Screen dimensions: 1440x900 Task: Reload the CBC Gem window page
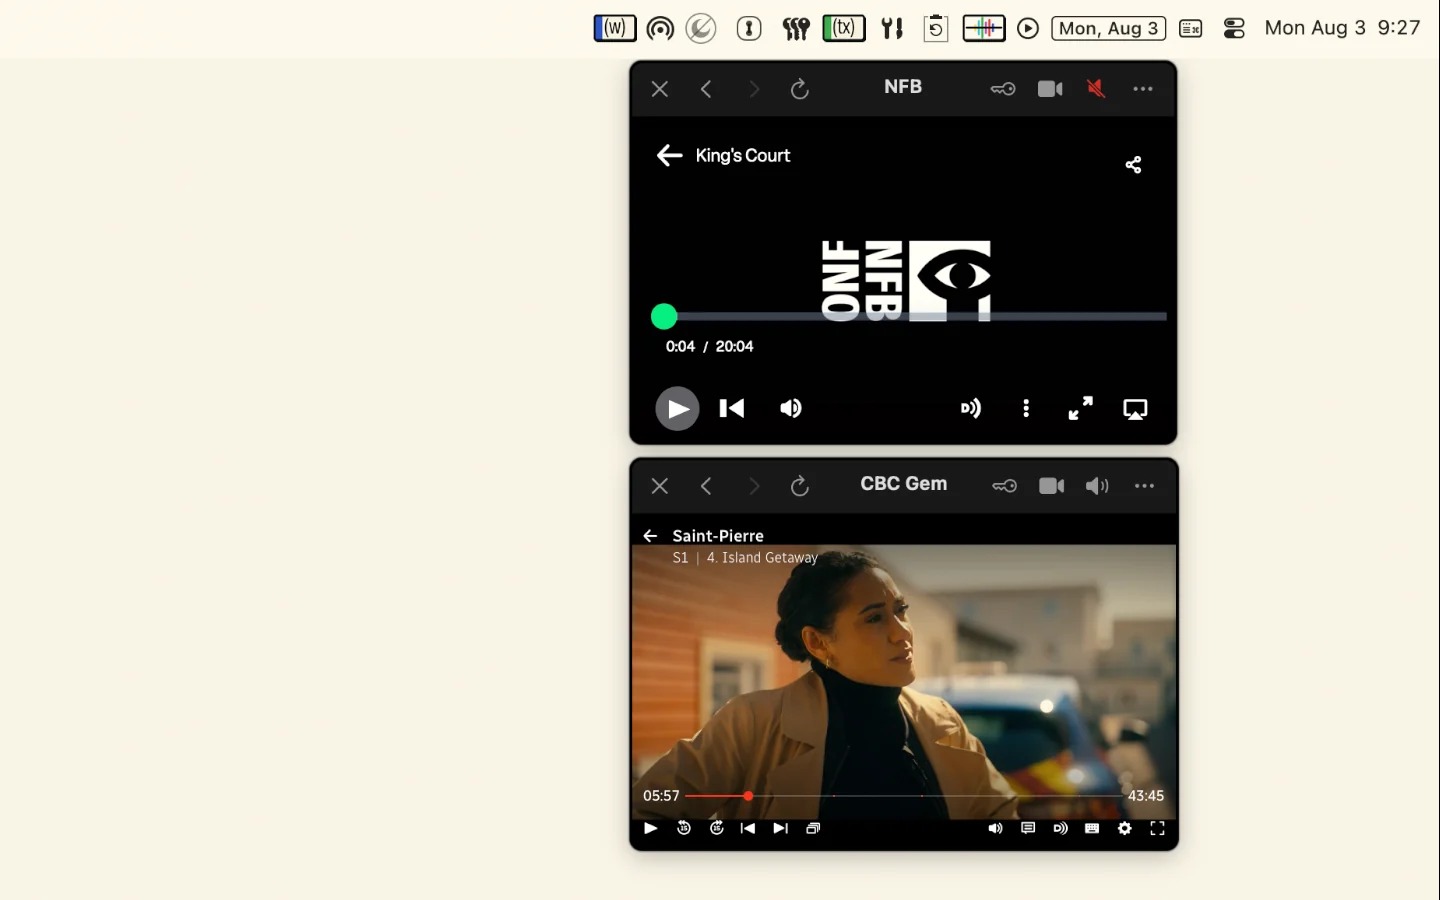800,486
